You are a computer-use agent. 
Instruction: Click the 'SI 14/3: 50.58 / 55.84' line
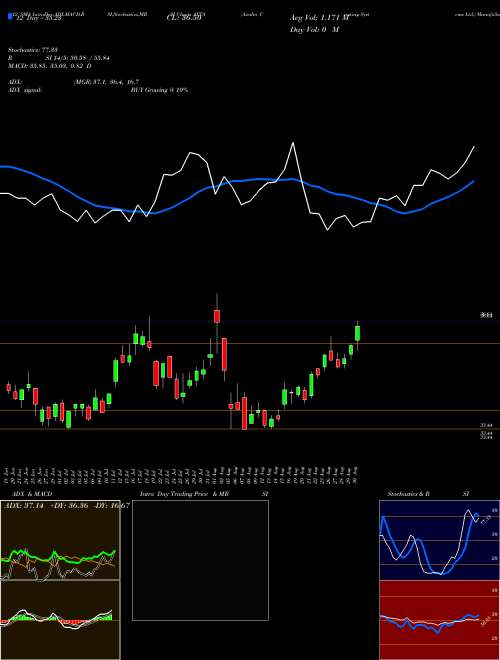pos(78,58)
